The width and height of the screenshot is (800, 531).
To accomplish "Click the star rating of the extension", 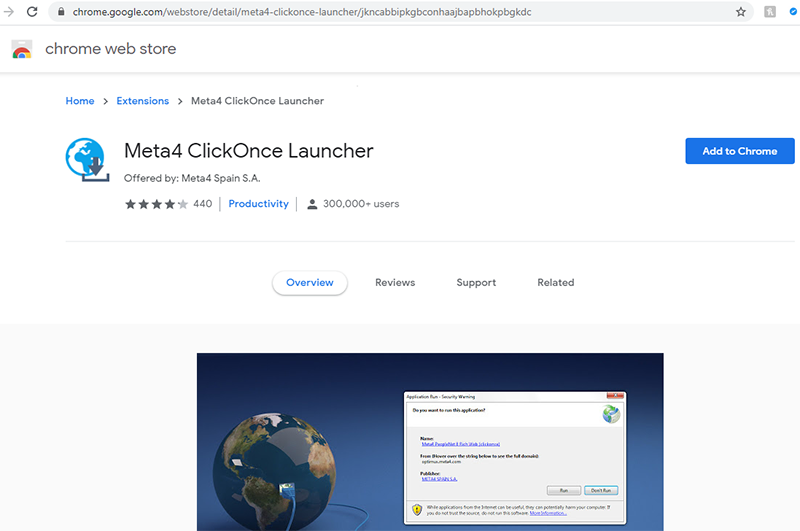I will (156, 204).
